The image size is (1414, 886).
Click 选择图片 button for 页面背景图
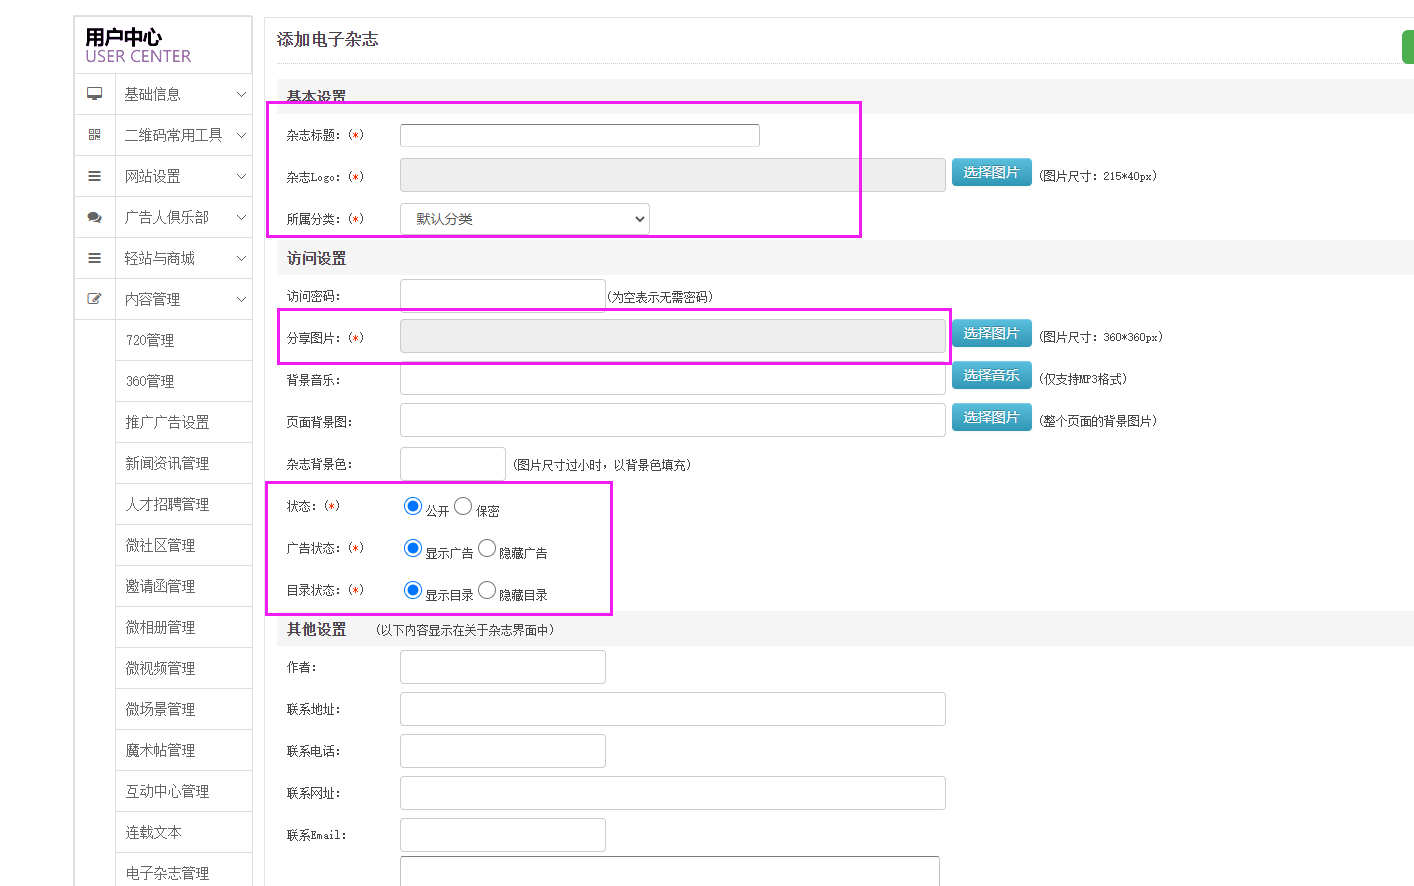991,418
